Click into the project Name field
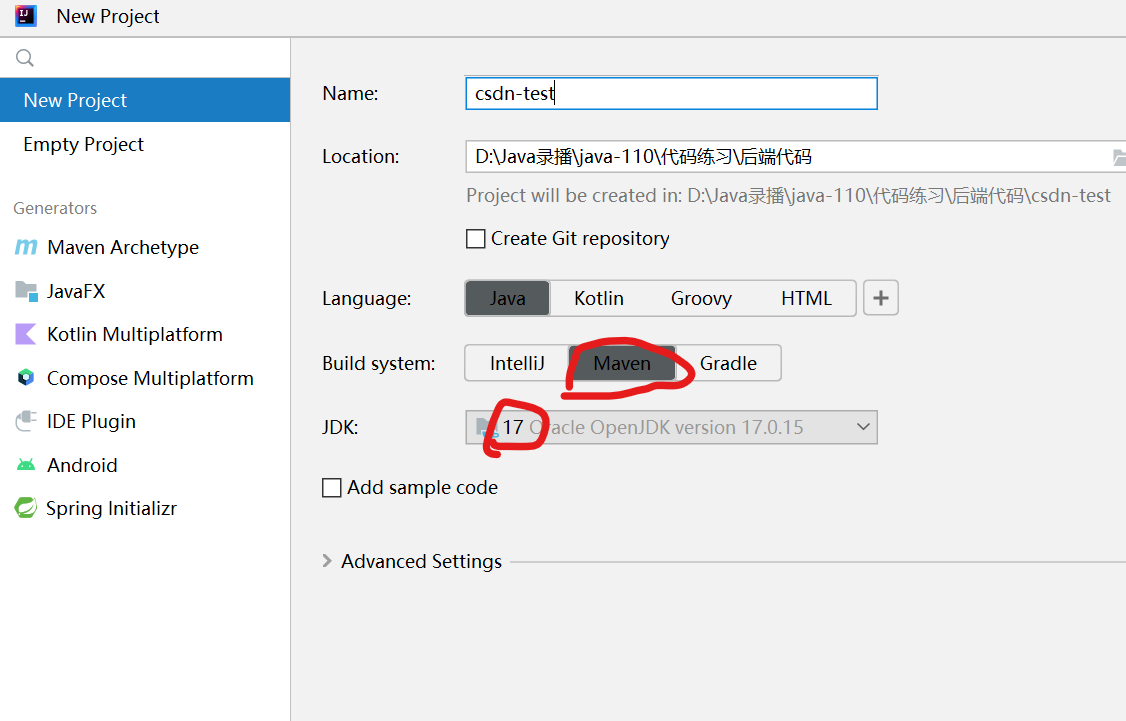The image size is (1126, 721). [671, 93]
